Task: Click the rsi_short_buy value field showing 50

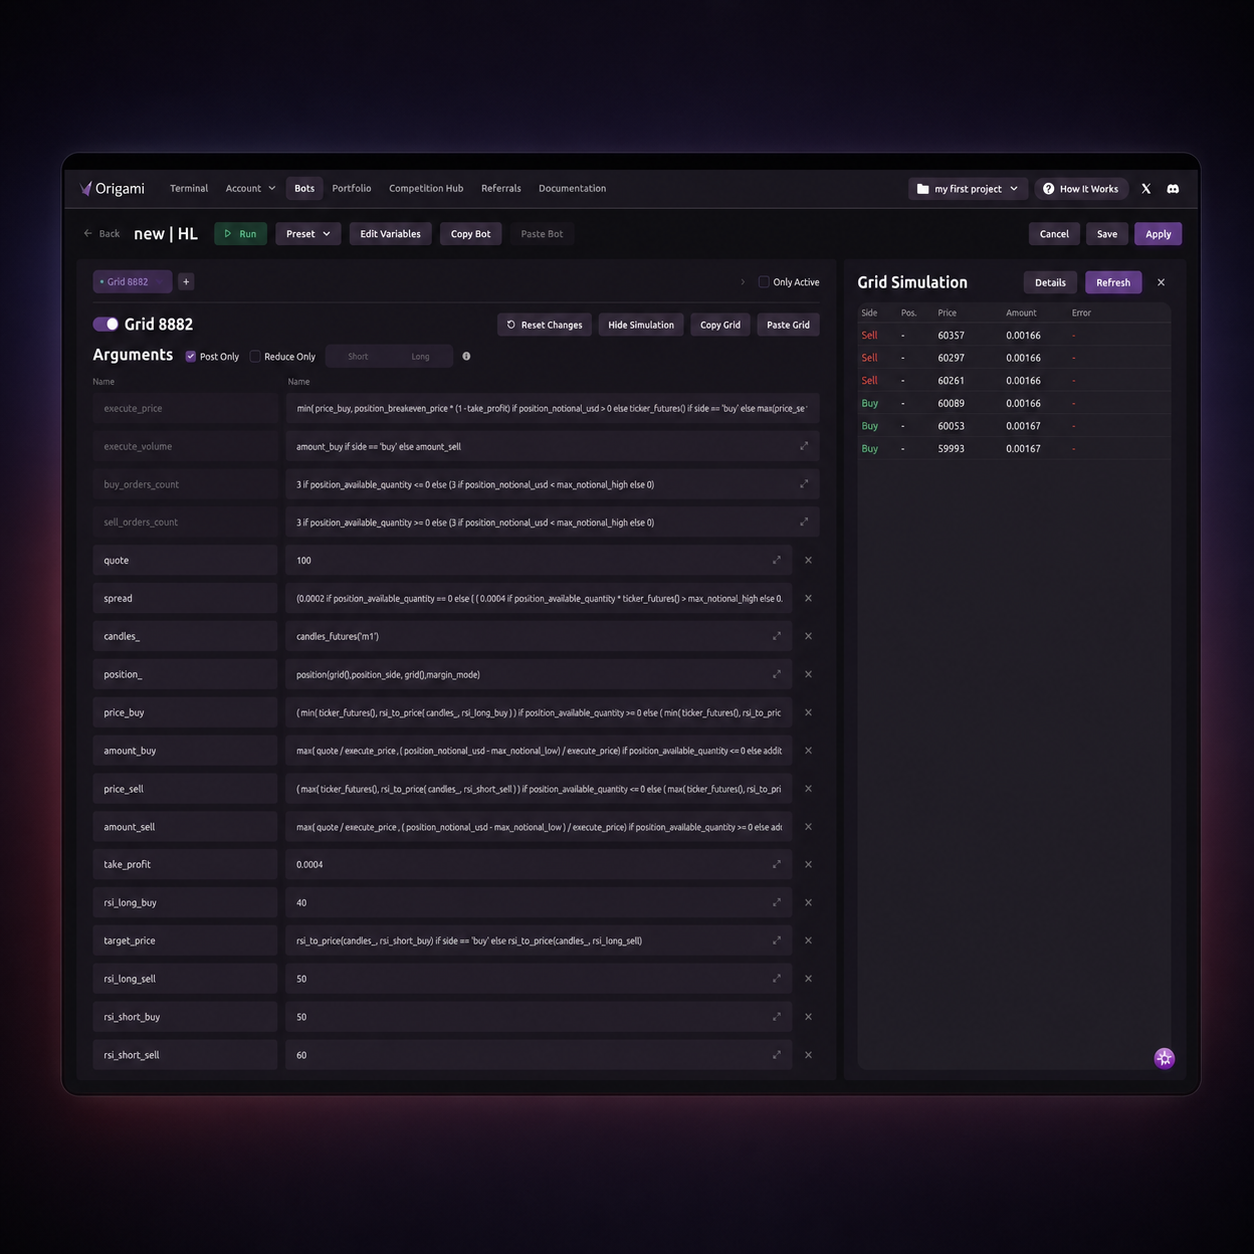Action: [538, 1017]
